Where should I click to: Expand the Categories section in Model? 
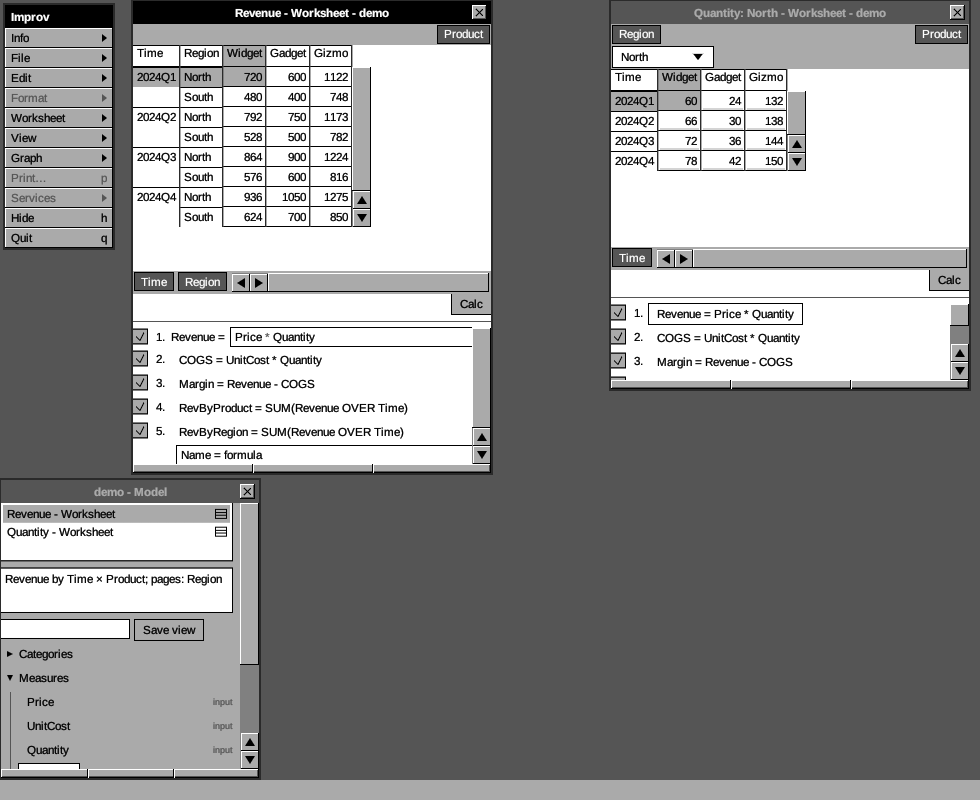click(x=10, y=654)
